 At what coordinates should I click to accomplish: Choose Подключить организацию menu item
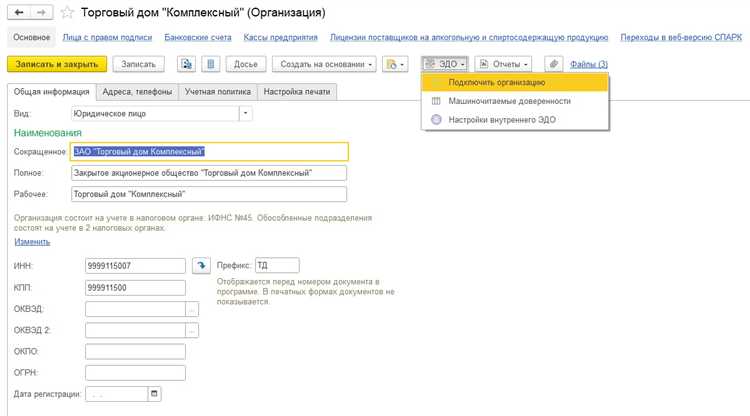point(515,82)
